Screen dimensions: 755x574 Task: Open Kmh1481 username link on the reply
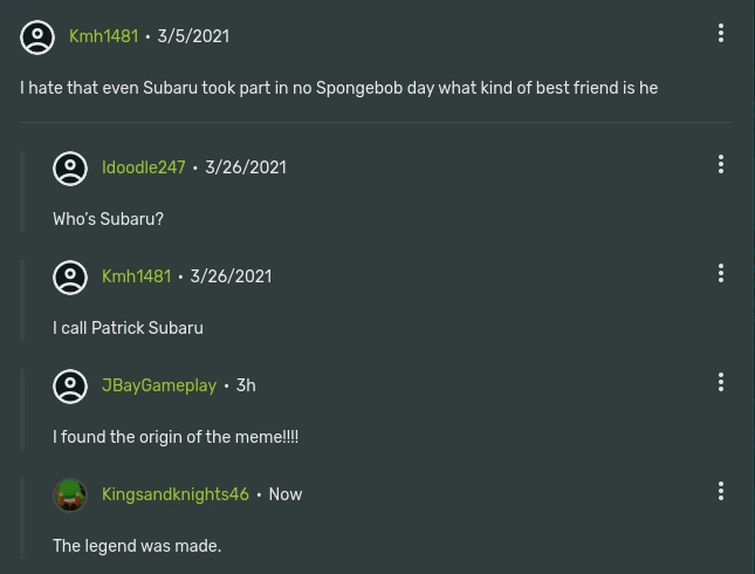point(136,277)
